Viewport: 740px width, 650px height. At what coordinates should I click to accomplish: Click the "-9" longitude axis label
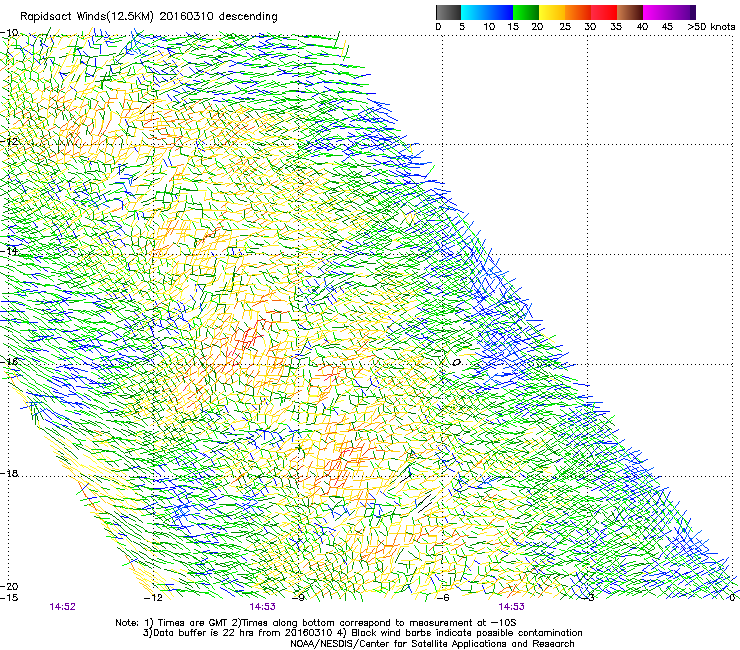[x=299, y=598]
